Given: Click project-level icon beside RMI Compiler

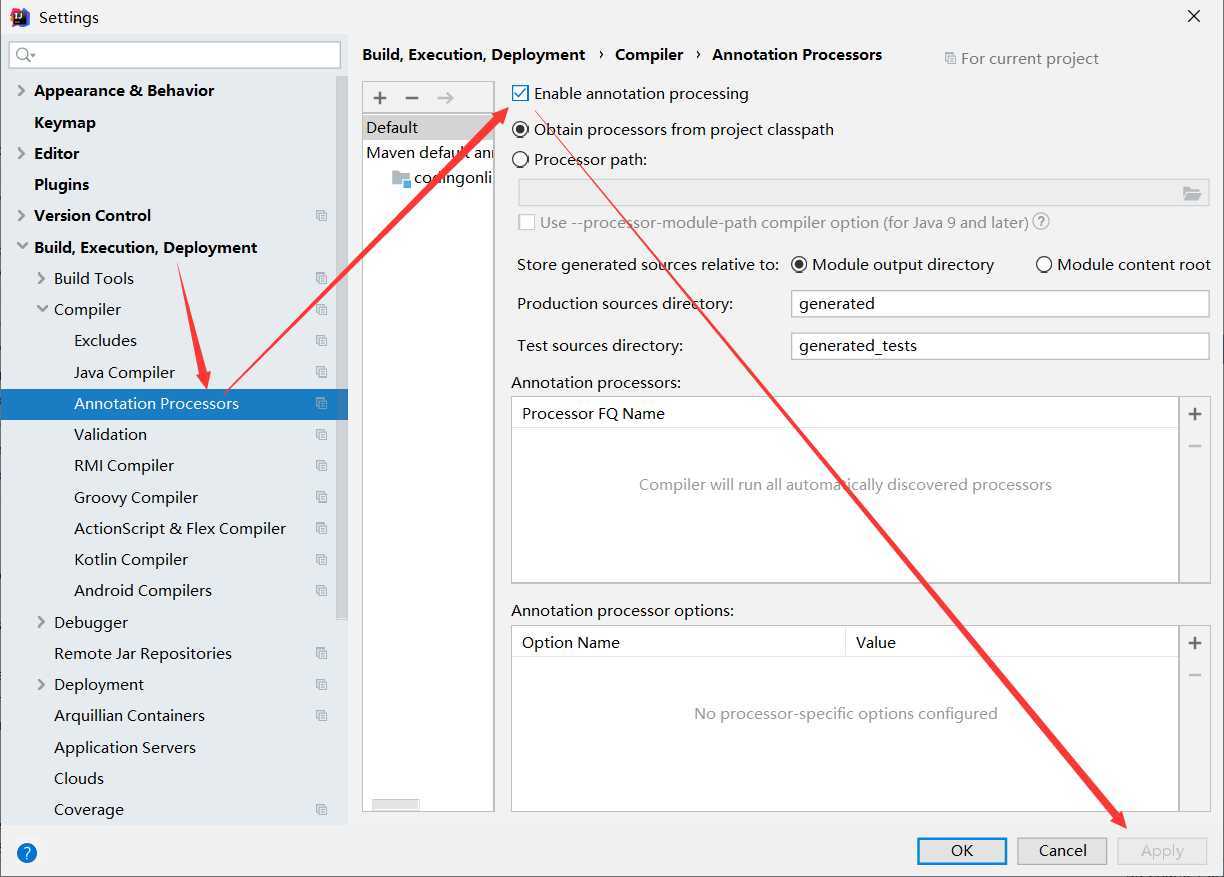Looking at the screenshot, I should coord(321,466).
